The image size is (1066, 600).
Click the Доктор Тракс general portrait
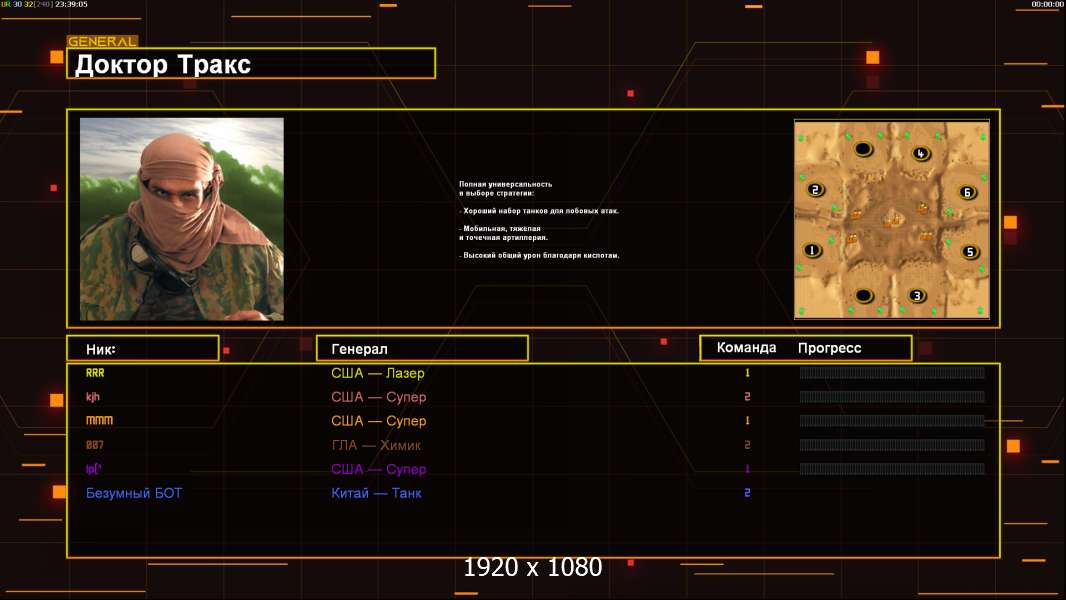pos(182,219)
